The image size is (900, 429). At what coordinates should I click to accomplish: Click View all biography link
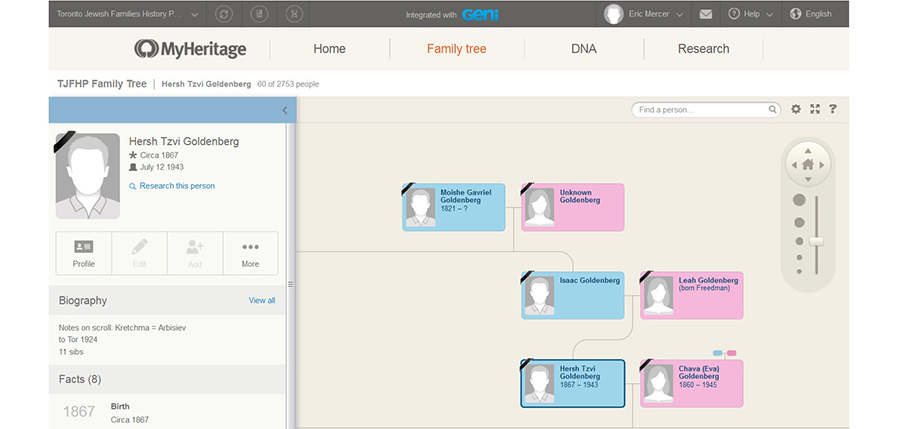(262, 300)
